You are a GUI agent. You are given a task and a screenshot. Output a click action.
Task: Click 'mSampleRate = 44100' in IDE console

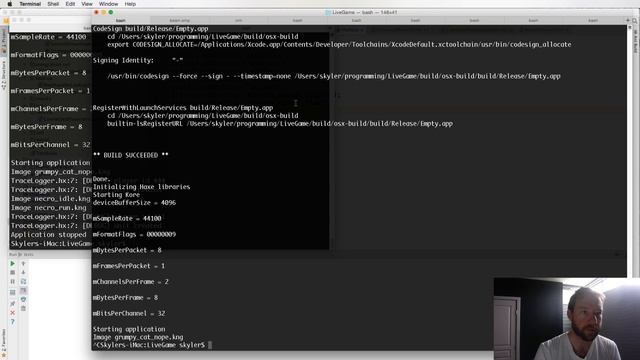point(49,37)
